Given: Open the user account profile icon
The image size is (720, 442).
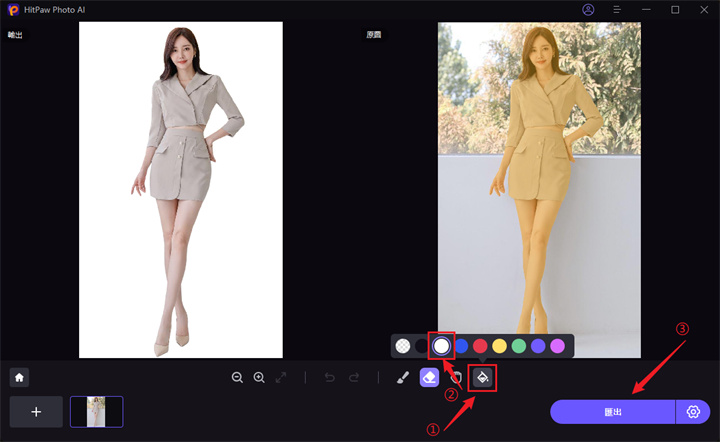Looking at the screenshot, I should [x=588, y=10].
